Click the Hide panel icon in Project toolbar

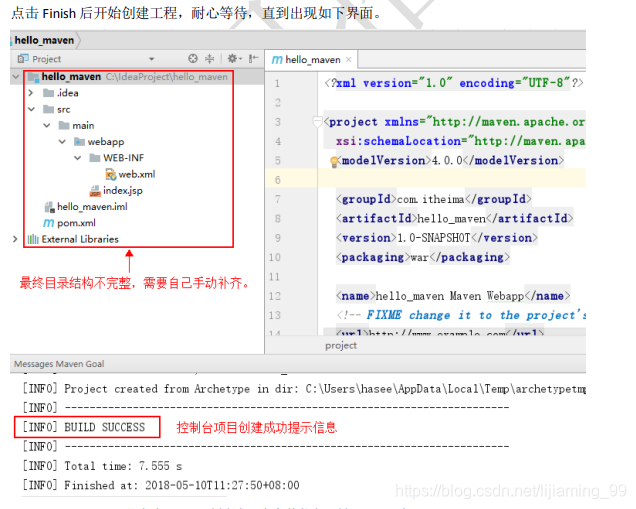pos(254,59)
